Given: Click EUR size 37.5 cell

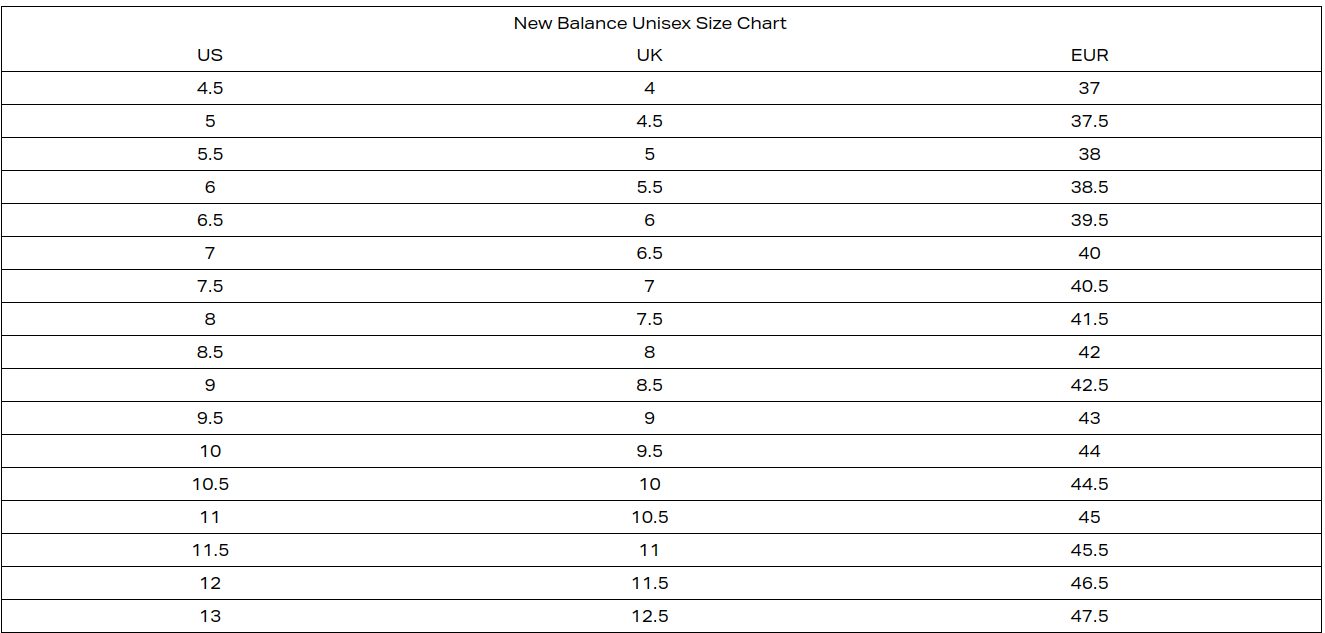Looking at the screenshot, I should pos(1090,121).
